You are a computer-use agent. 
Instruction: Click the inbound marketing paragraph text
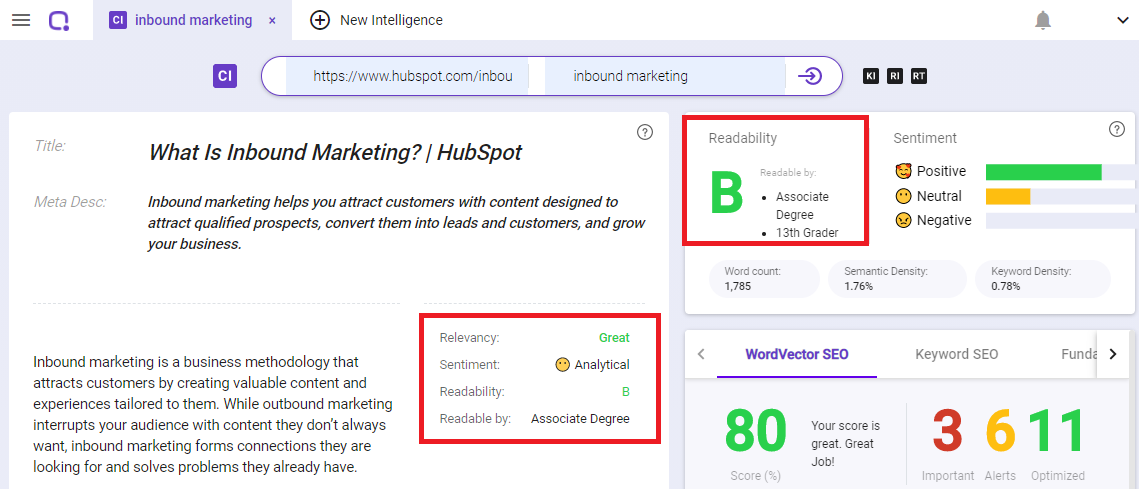pyautogui.click(x=213, y=414)
